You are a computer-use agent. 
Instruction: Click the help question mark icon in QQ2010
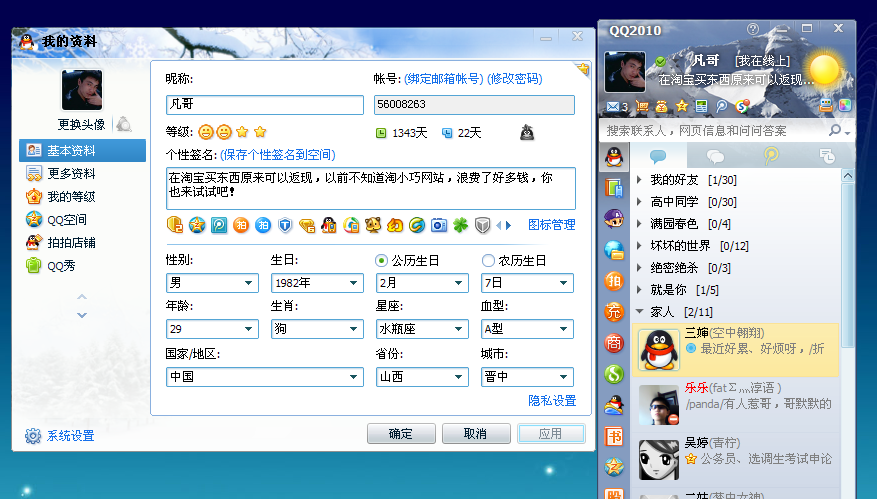[x=753, y=29]
